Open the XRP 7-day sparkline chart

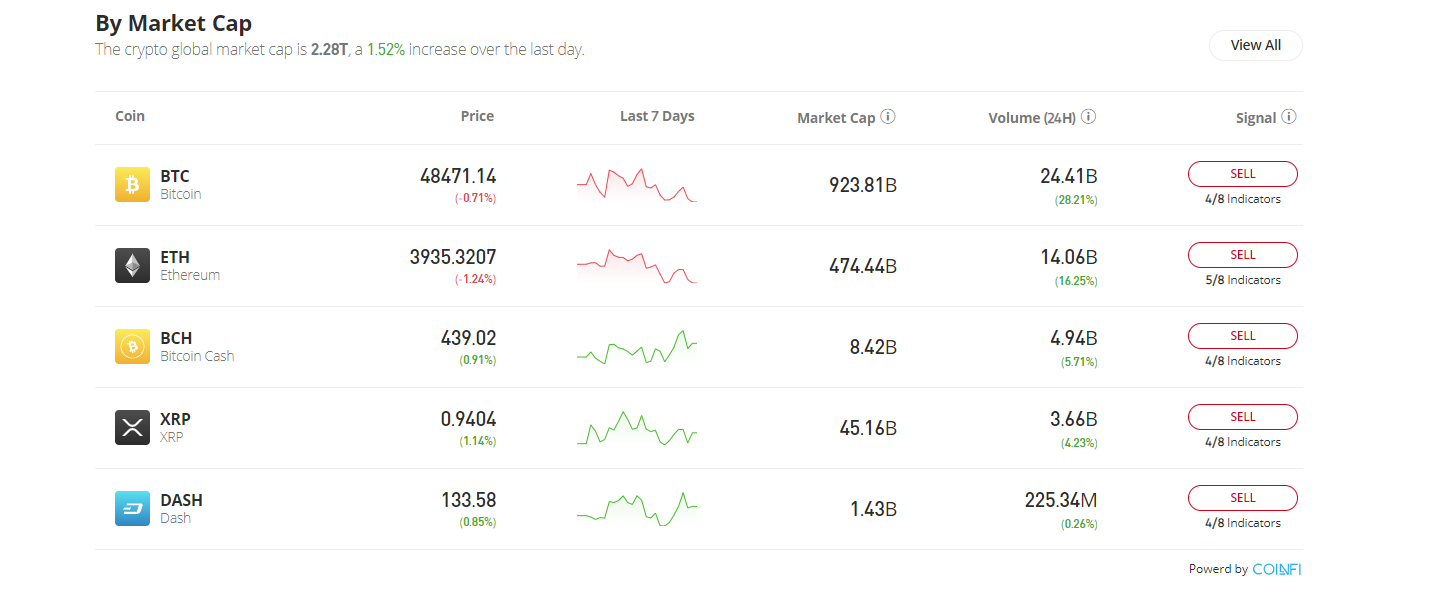pos(637,428)
